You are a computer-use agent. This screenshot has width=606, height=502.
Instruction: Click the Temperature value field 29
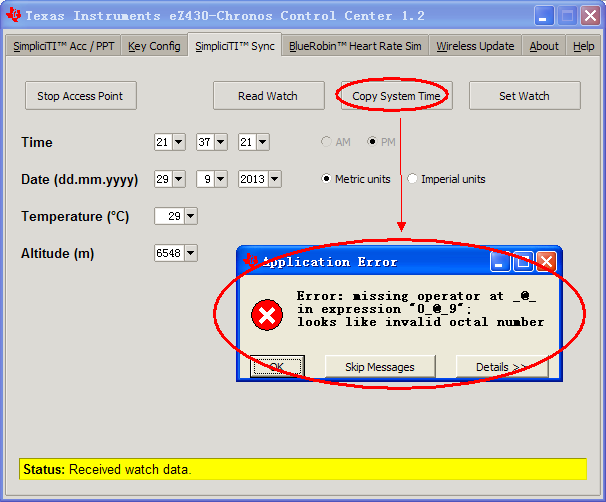pos(169,216)
